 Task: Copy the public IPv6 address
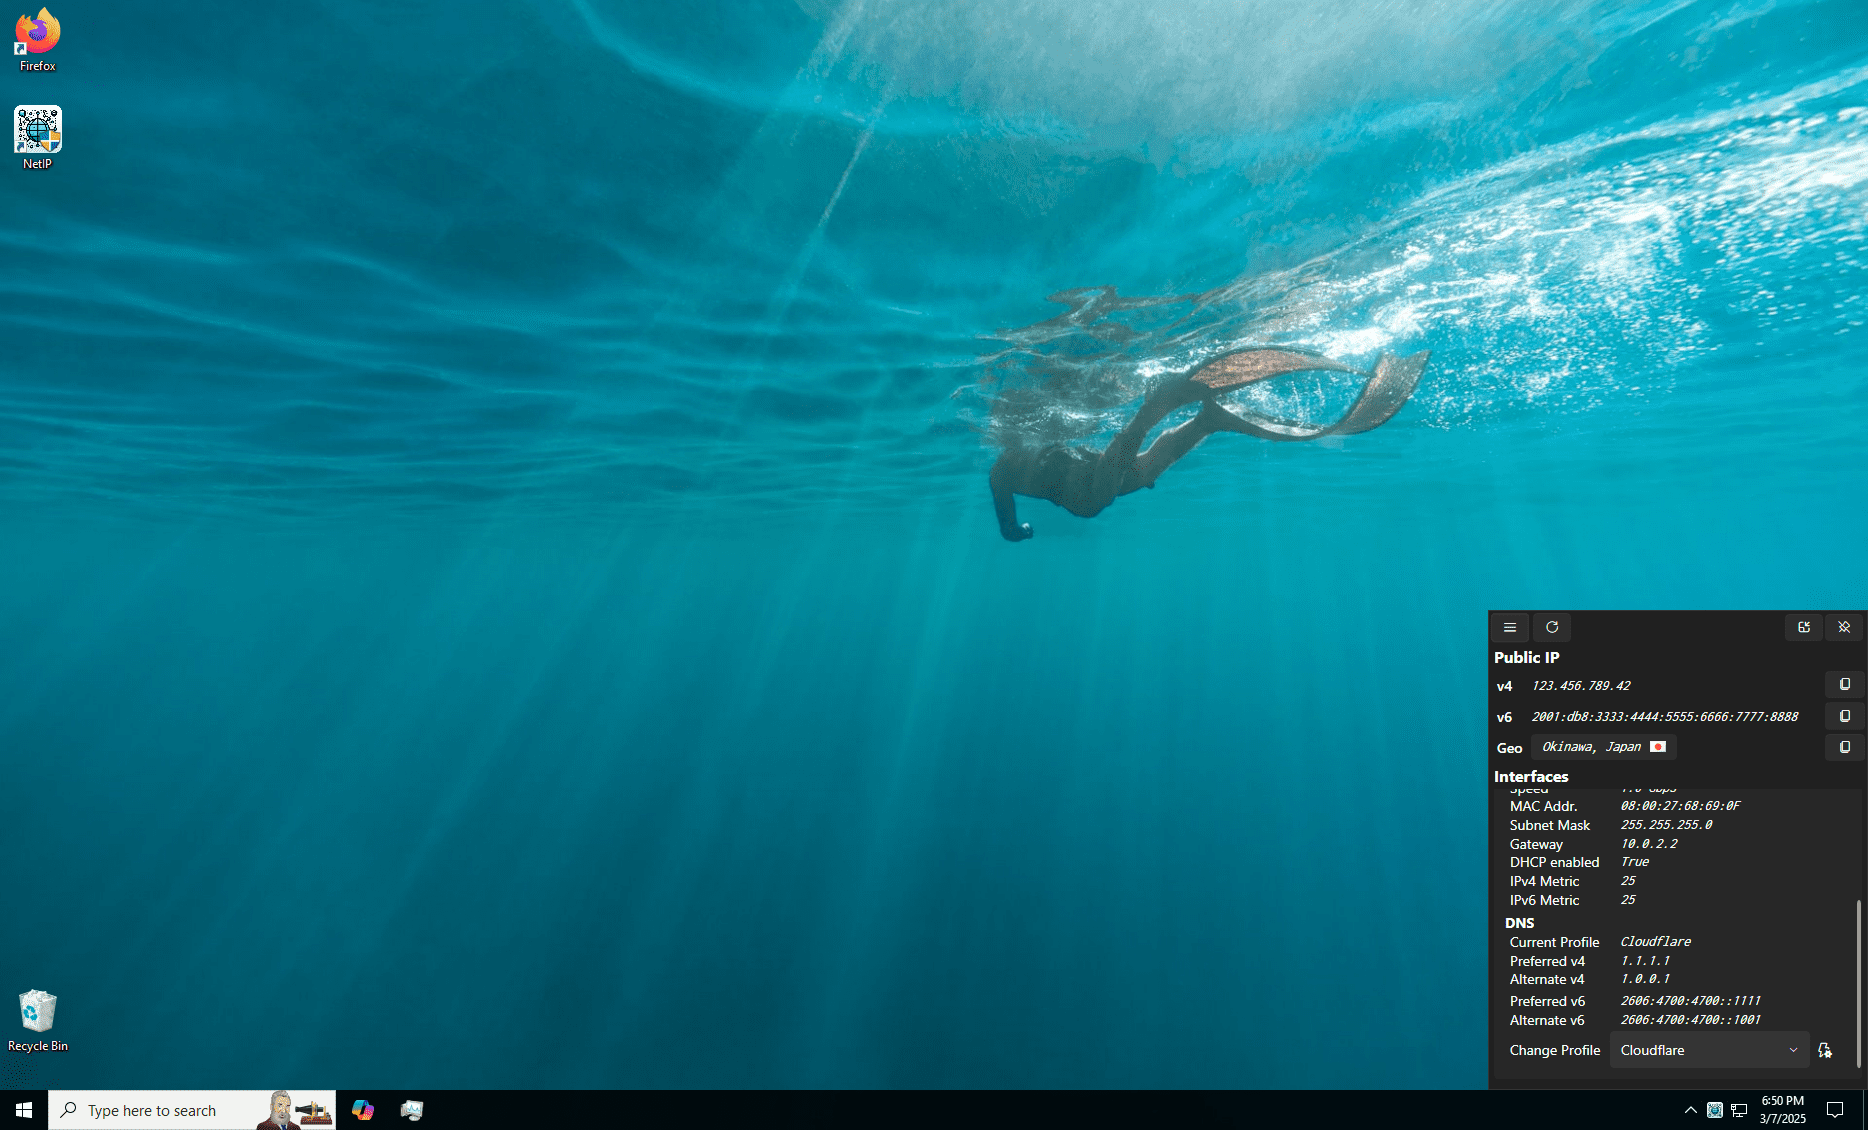pos(1845,716)
